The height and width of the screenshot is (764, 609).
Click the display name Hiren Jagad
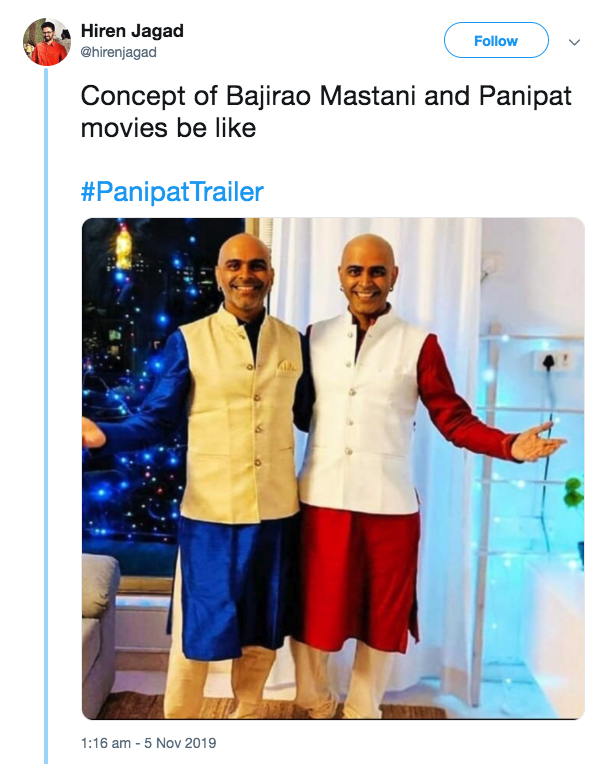pos(131,32)
